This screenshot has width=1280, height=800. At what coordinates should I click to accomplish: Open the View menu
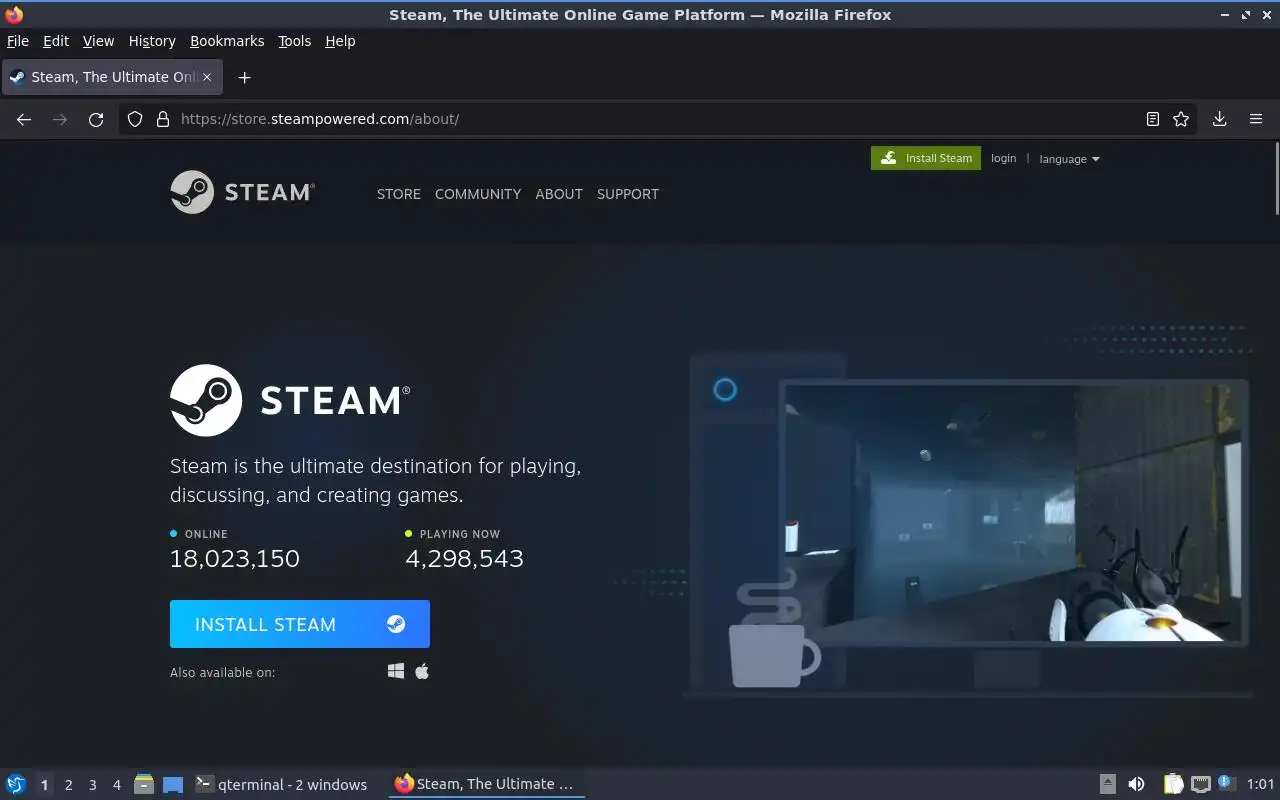98,41
